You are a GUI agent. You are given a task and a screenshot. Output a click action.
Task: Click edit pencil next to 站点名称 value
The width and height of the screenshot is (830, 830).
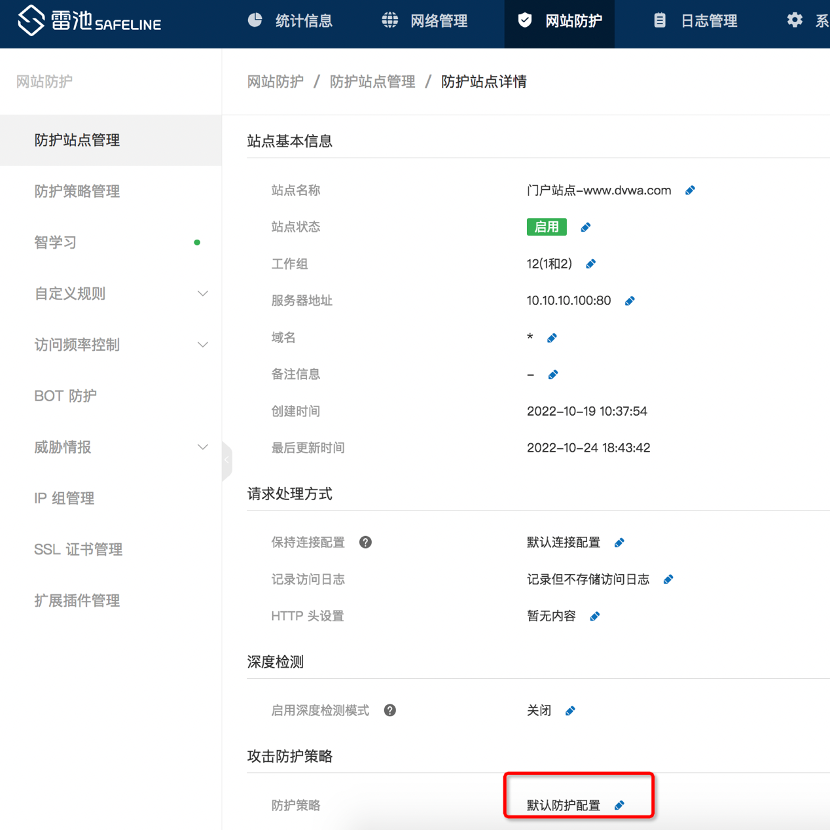690,190
